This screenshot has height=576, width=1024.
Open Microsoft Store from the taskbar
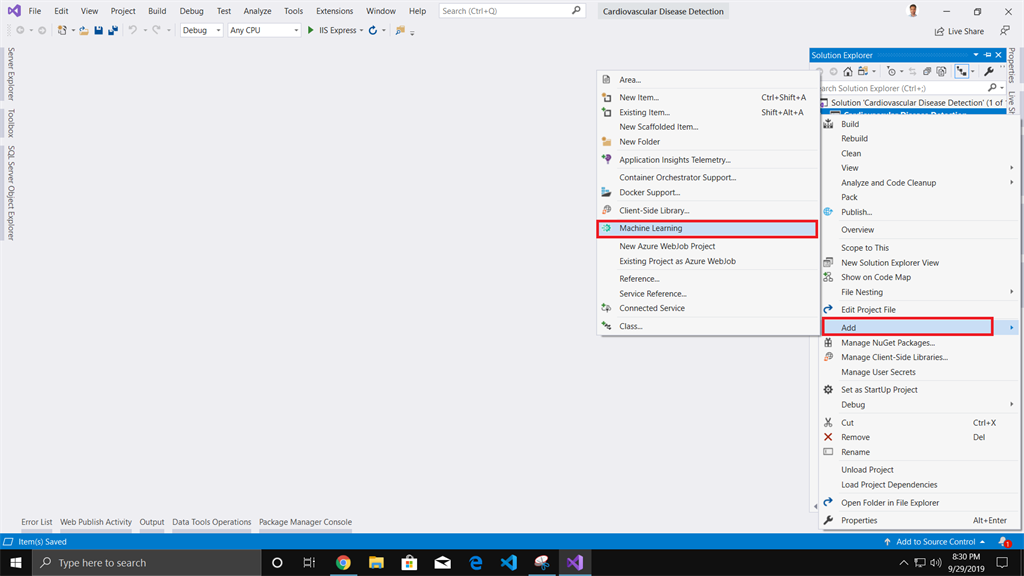click(409, 562)
